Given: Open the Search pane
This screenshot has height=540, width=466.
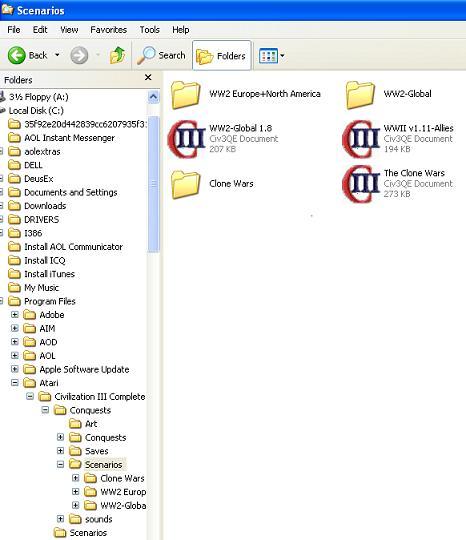Looking at the screenshot, I should click(161, 55).
